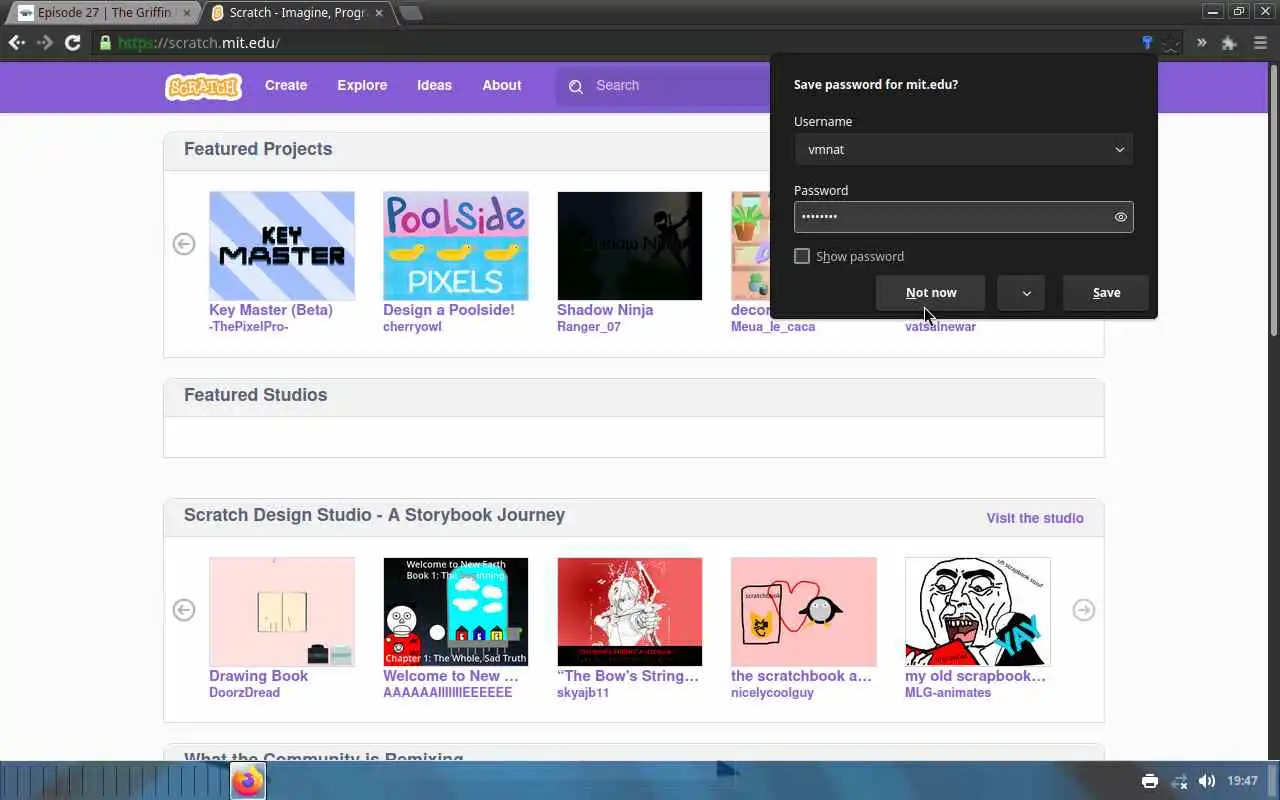Viewport: 1280px width, 800px height.
Task: Open the About menu item
Action: pyautogui.click(x=502, y=86)
